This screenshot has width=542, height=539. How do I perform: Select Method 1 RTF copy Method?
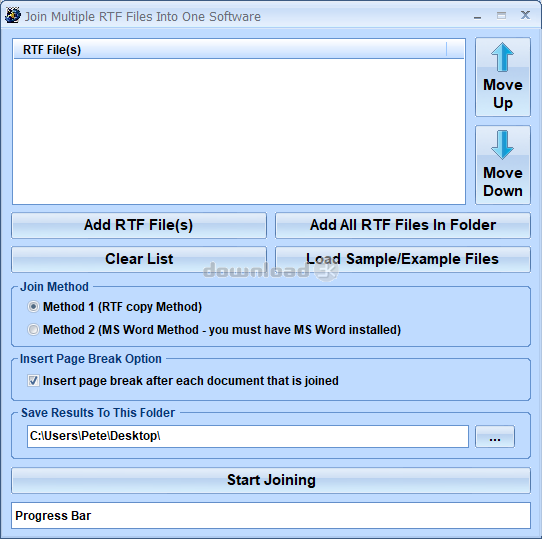click(33, 307)
